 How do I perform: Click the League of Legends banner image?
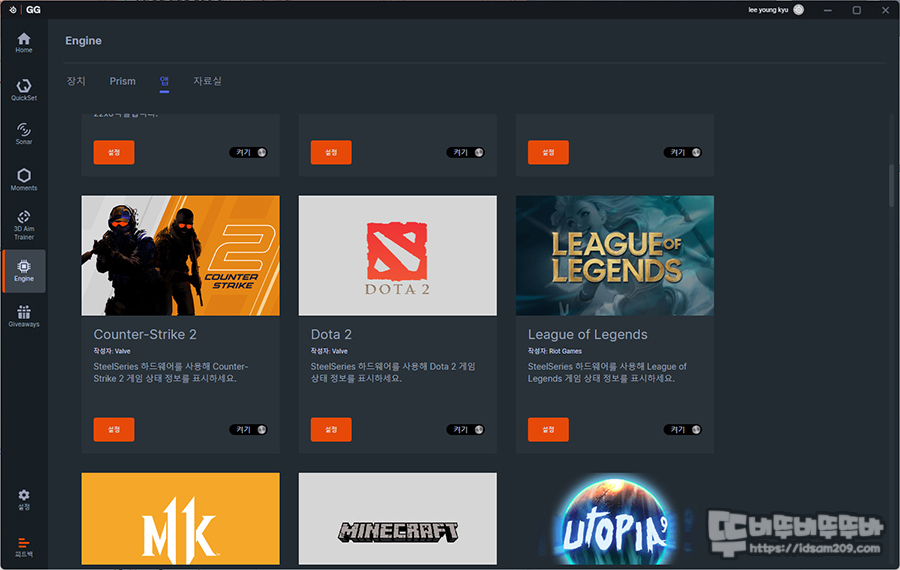615,255
